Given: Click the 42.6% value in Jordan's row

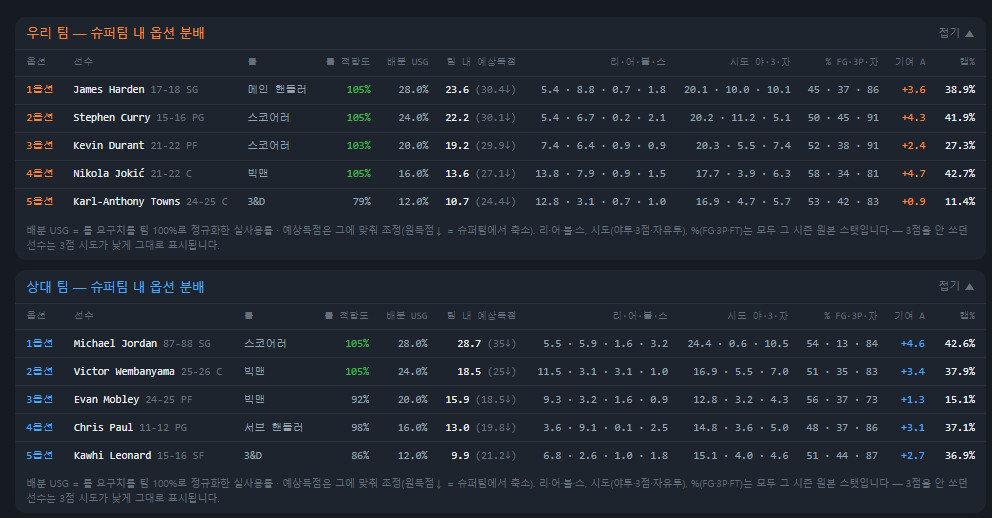Looking at the screenshot, I should pyautogui.click(x=960, y=343).
